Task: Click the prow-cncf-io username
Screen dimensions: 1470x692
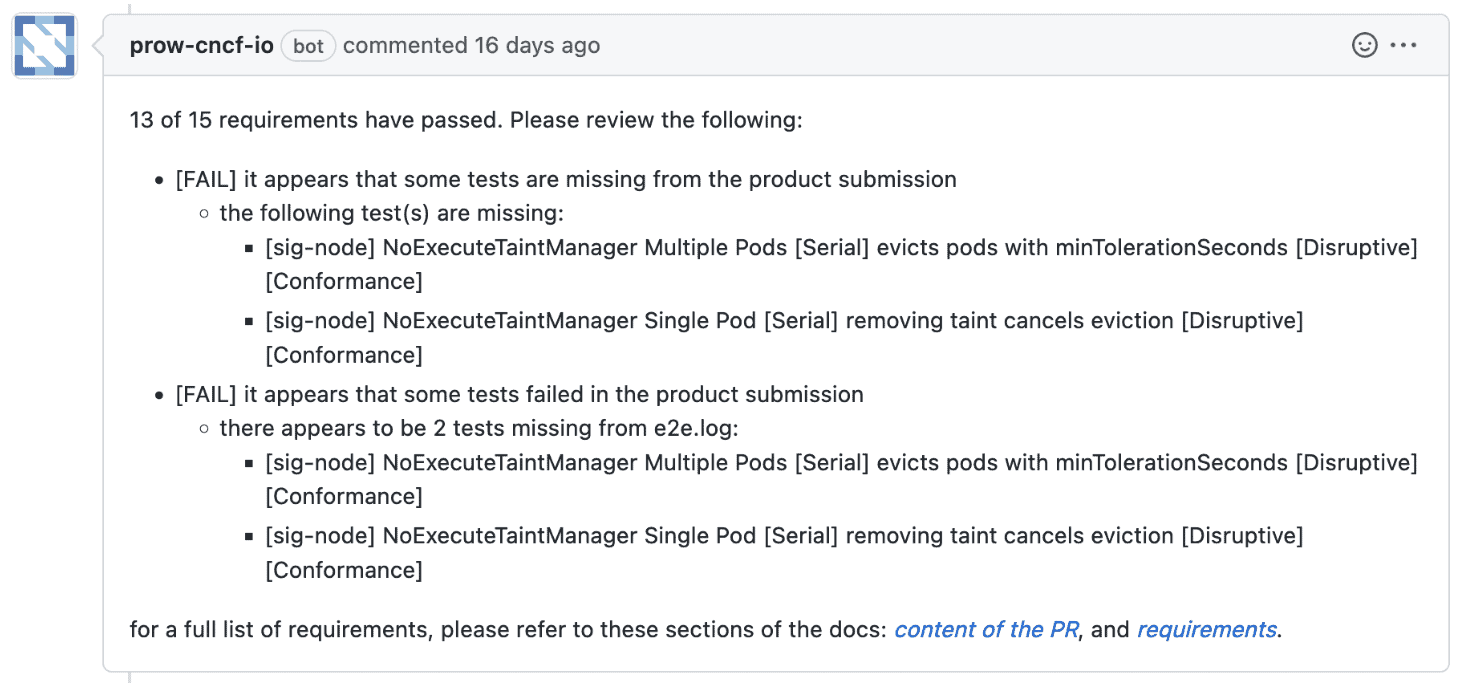Action: [199, 45]
